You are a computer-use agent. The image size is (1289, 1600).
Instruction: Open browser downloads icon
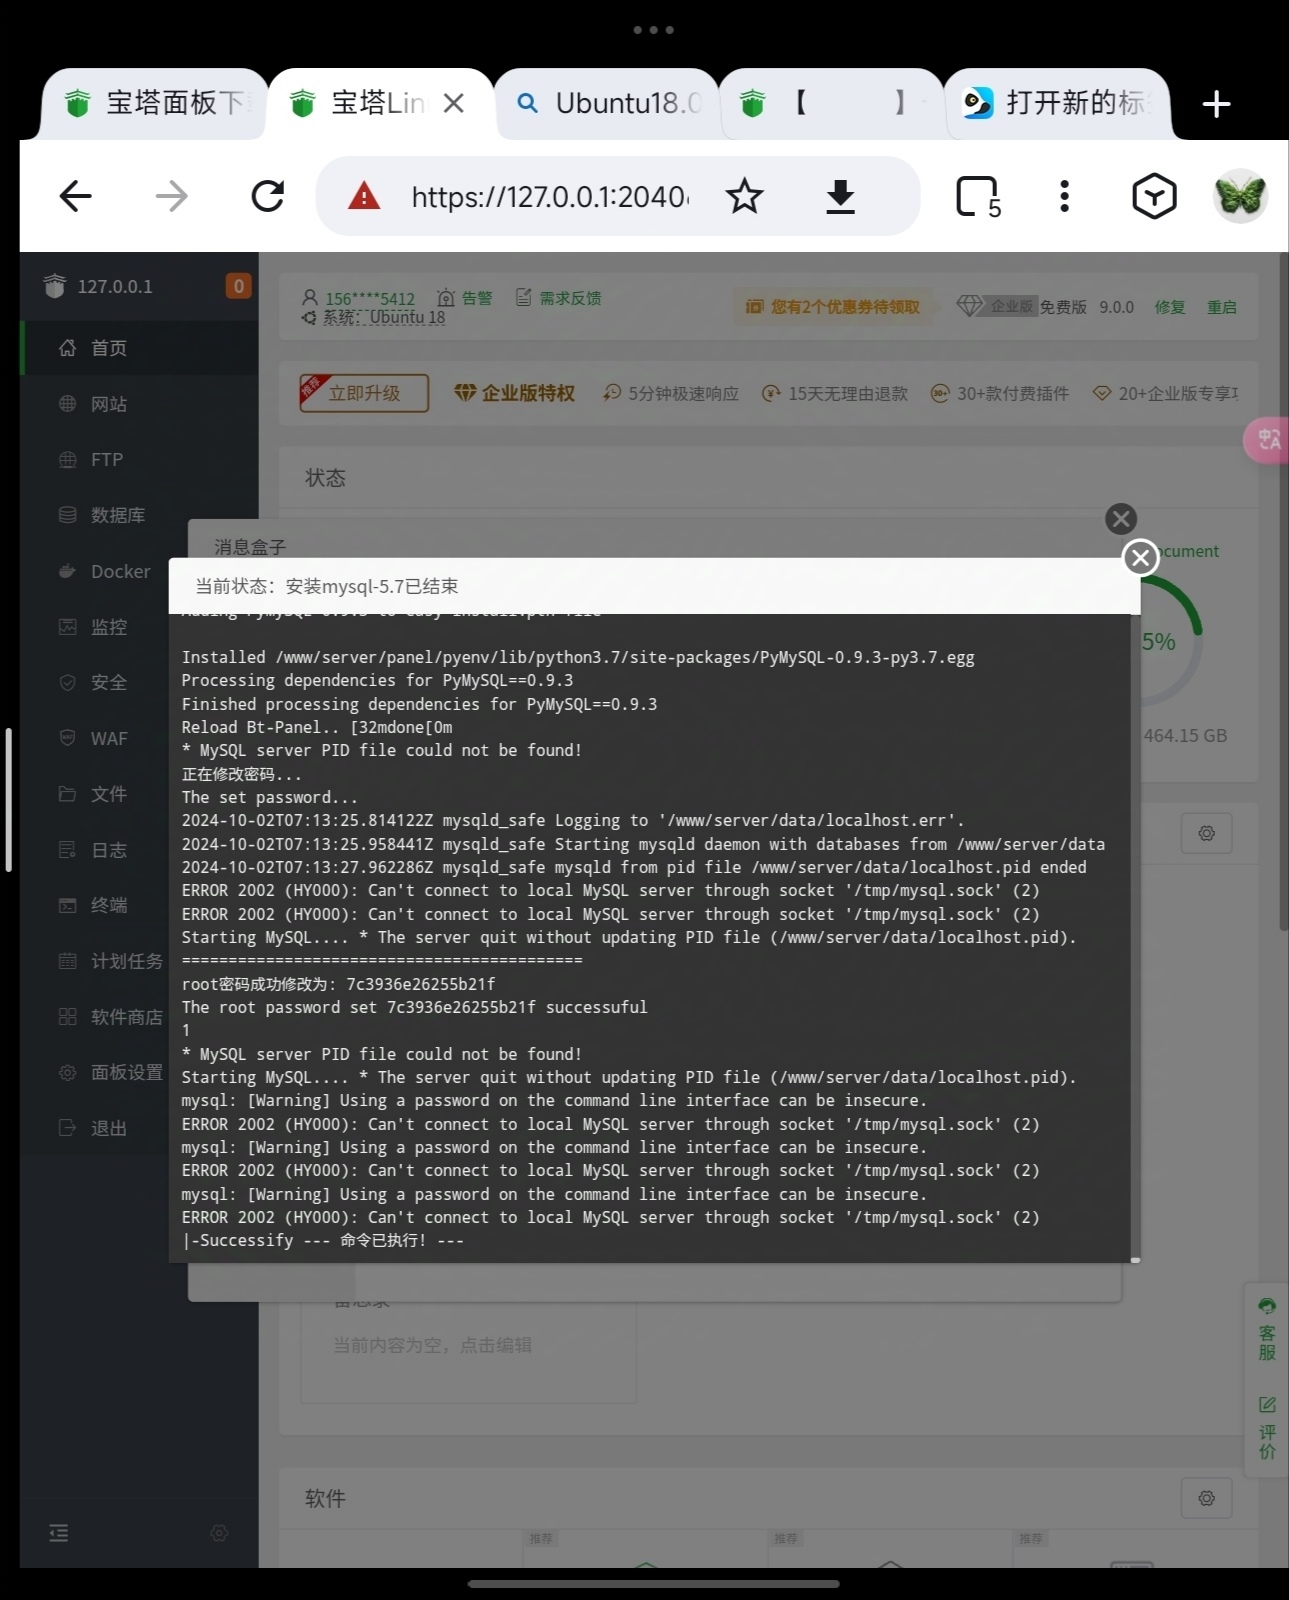point(840,196)
